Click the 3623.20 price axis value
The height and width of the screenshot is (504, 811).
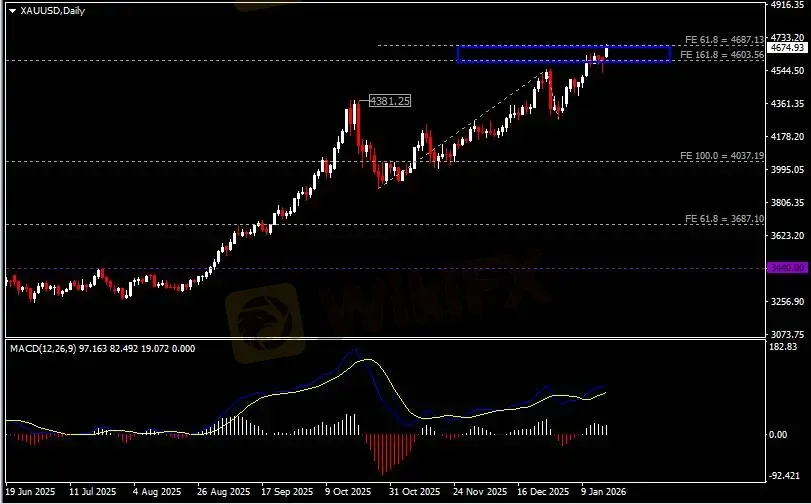787,235
